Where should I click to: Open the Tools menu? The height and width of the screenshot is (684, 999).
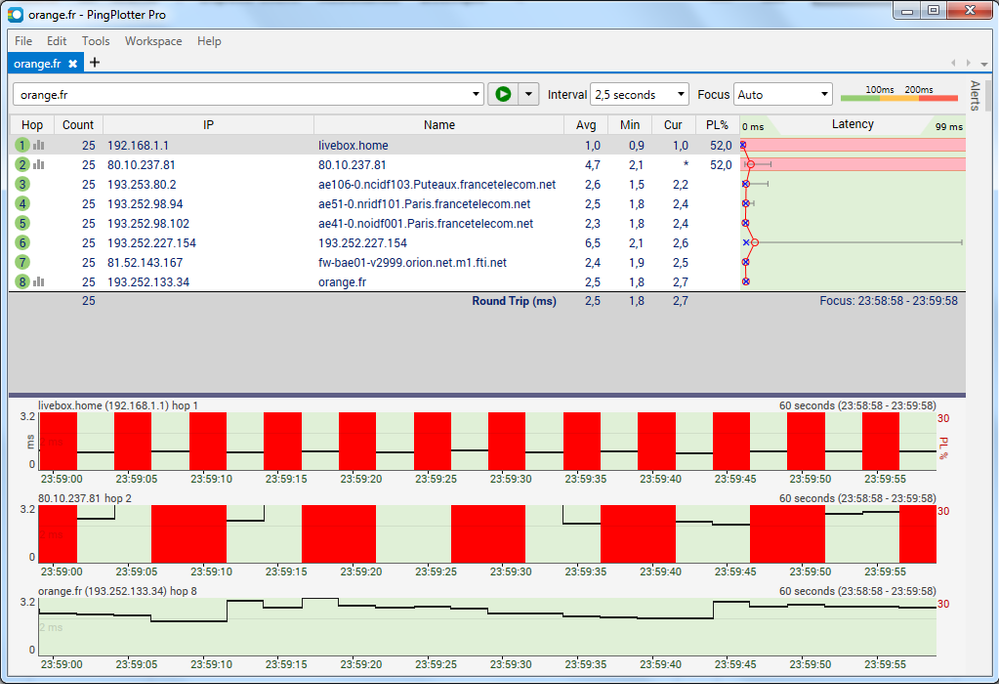point(96,41)
